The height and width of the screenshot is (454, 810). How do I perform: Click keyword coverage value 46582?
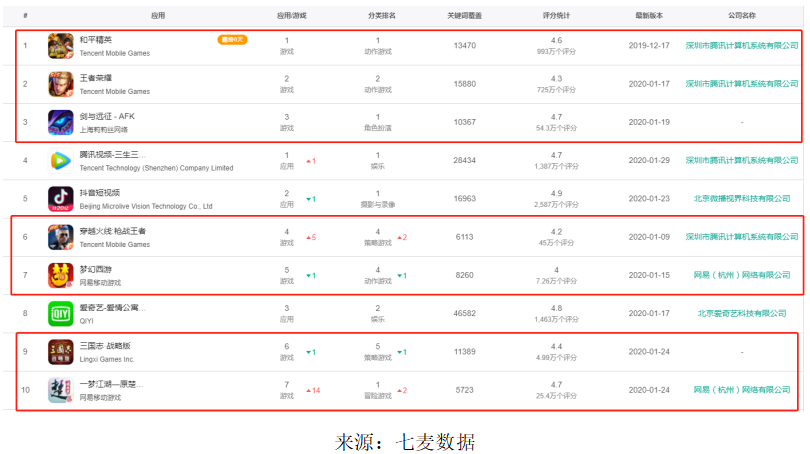(464, 313)
